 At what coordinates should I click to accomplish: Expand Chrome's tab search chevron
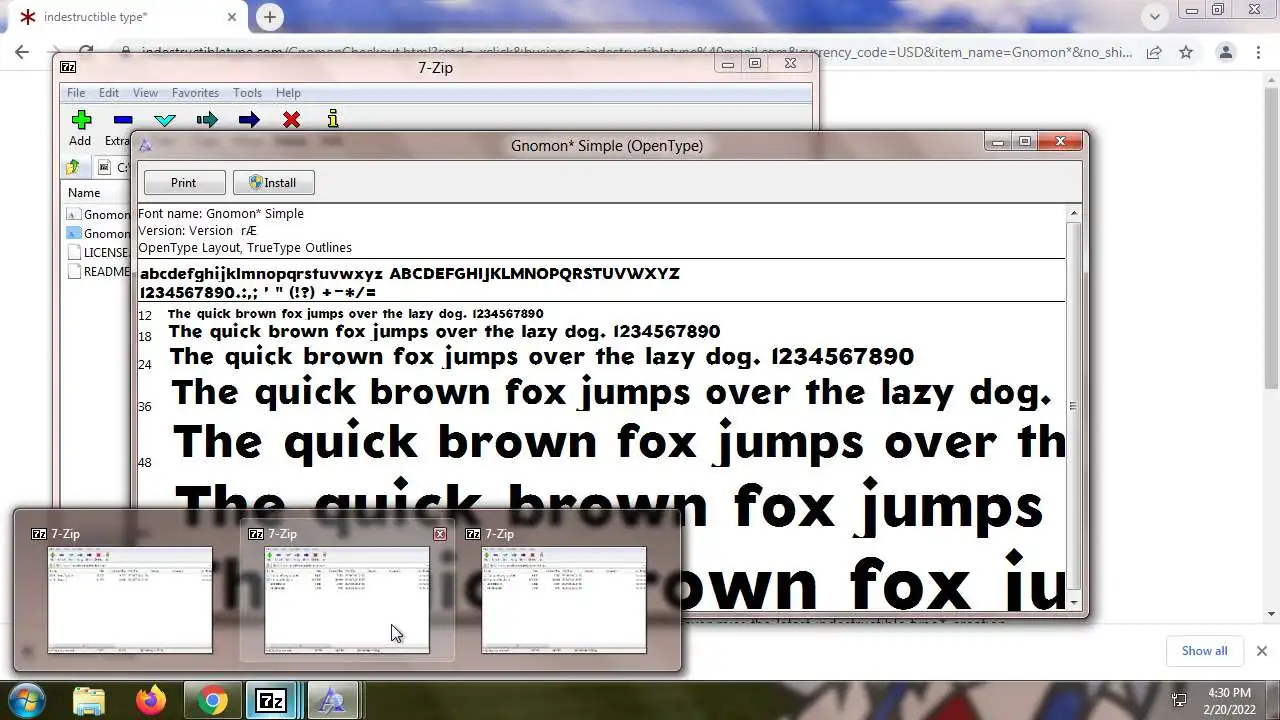click(x=1155, y=16)
